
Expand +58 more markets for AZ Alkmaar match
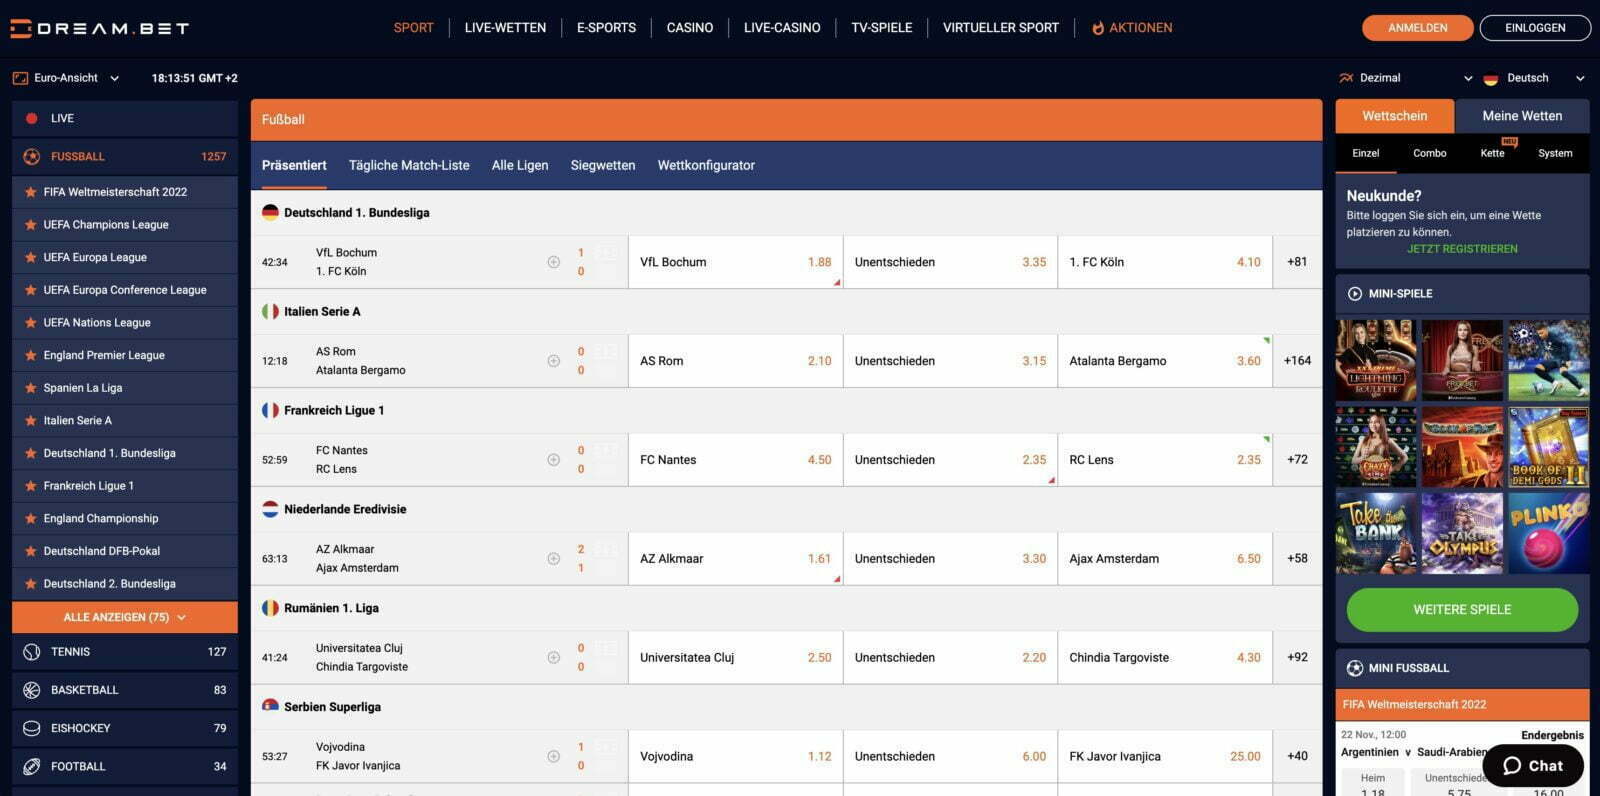click(1297, 559)
